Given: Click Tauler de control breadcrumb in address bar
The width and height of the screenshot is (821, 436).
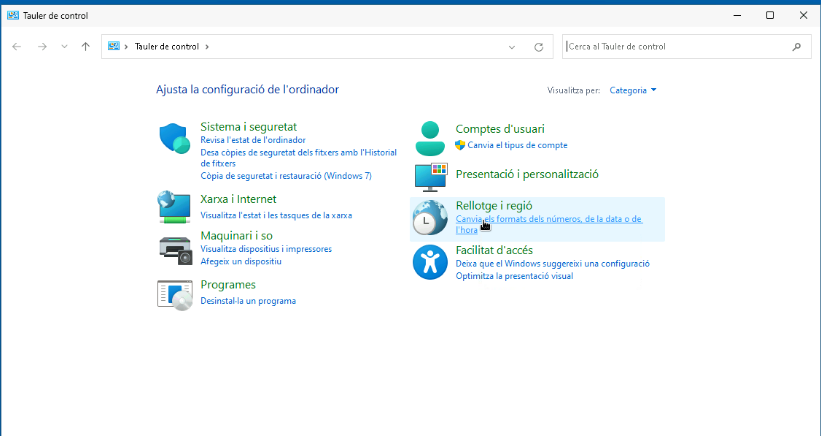Looking at the screenshot, I should [166, 47].
